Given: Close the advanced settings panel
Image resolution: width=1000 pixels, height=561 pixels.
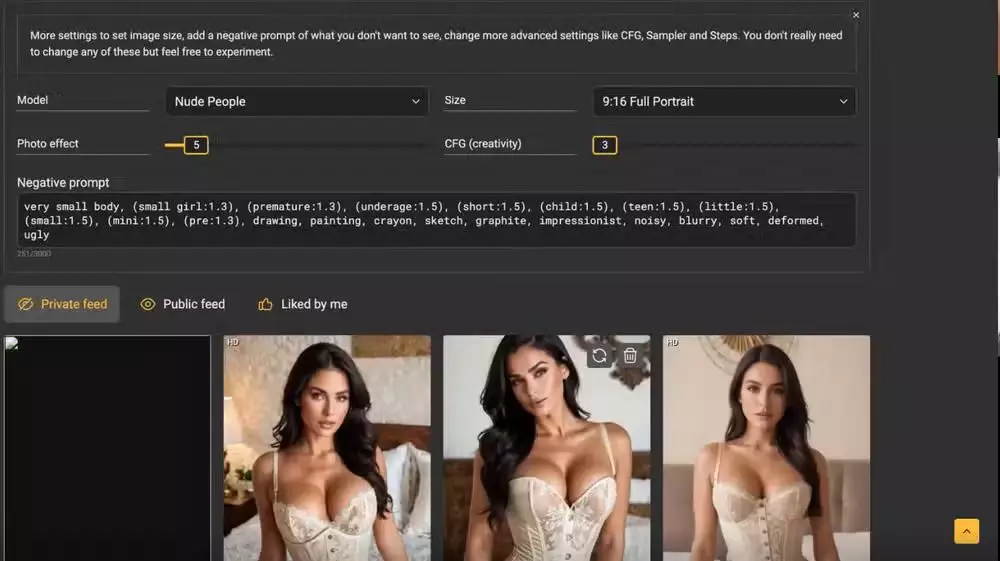Looking at the screenshot, I should click(856, 15).
